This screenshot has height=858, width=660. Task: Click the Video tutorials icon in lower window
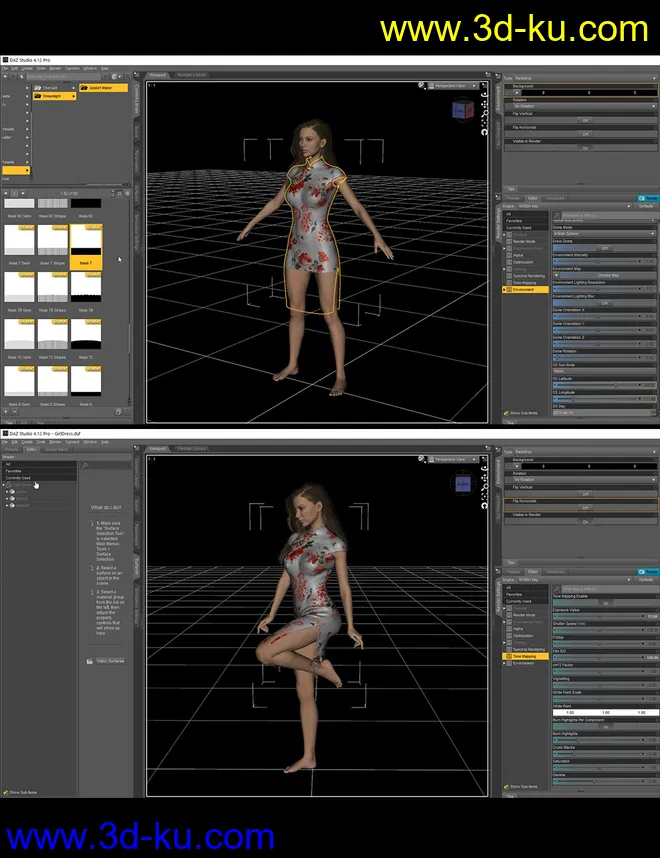click(x=107, y=661)
